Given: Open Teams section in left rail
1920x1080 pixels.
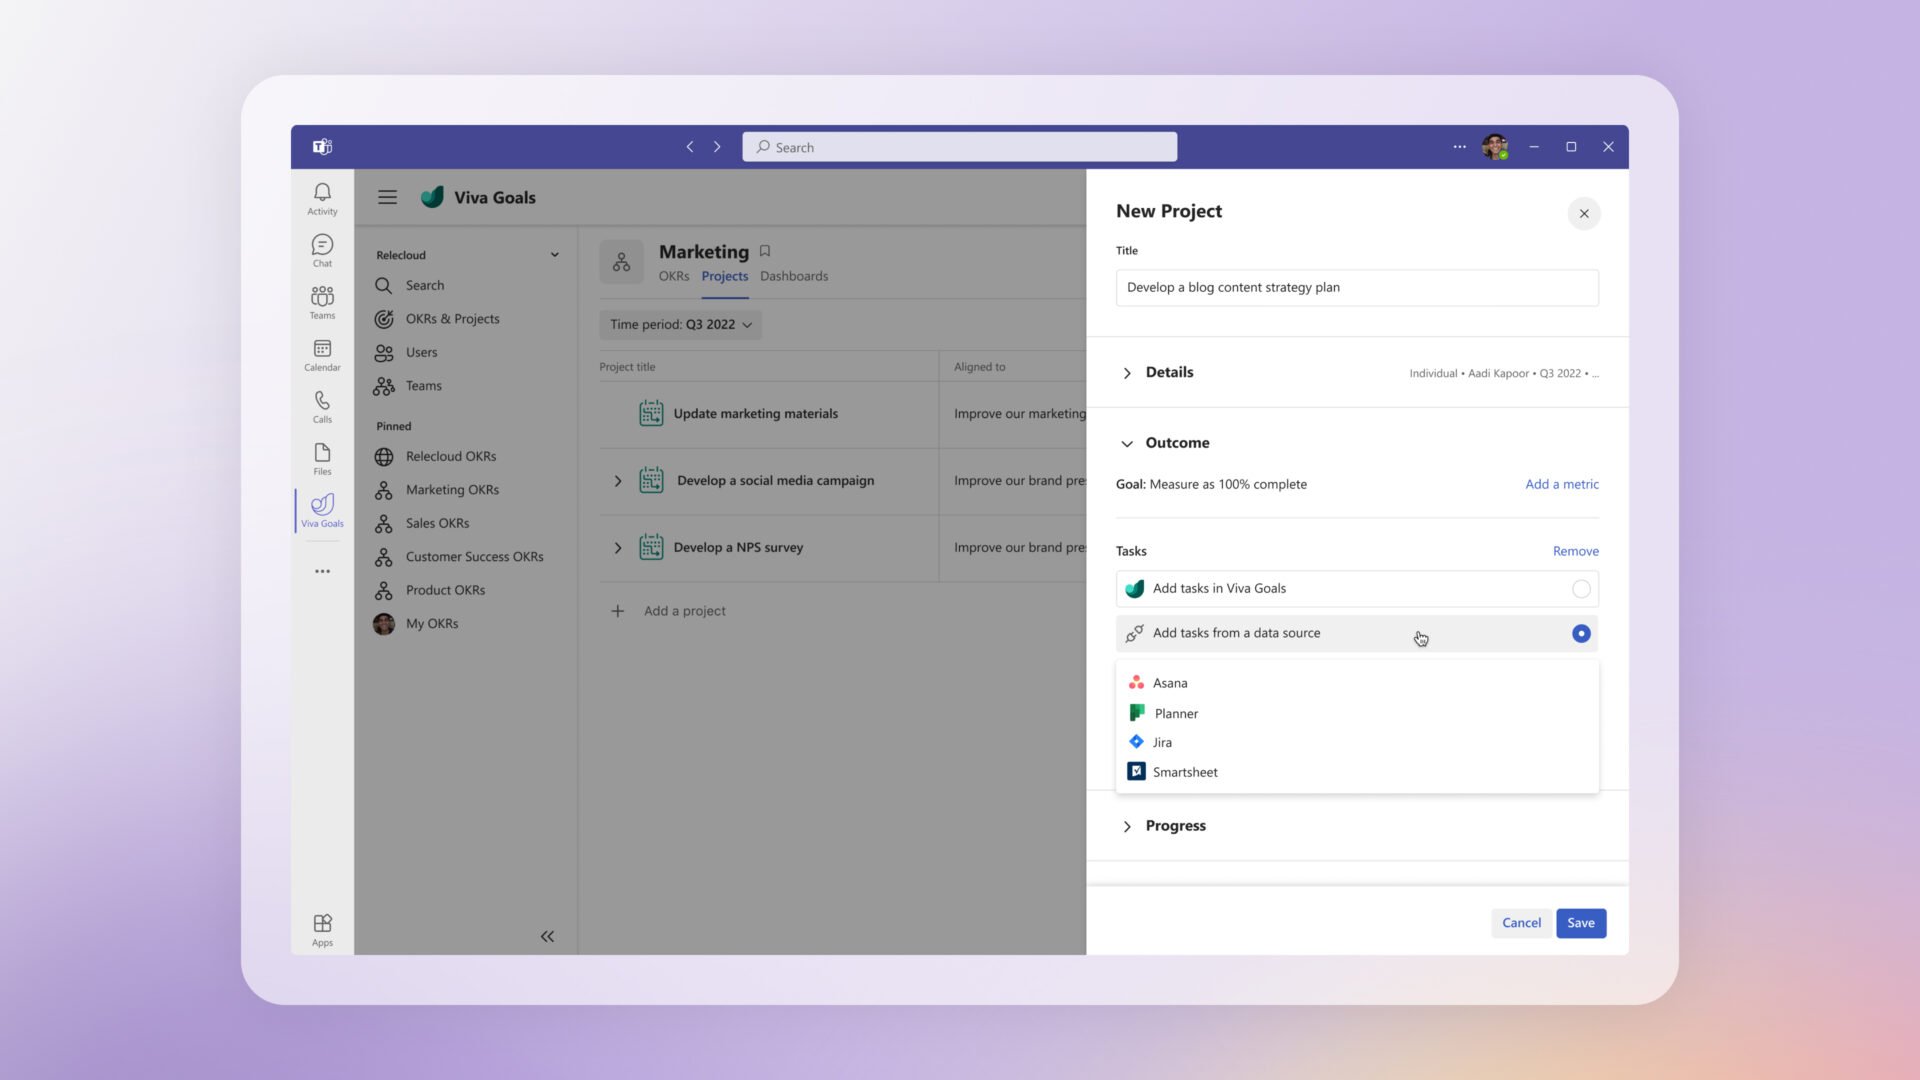Looking at the screenshot, I should pos(322,302).
